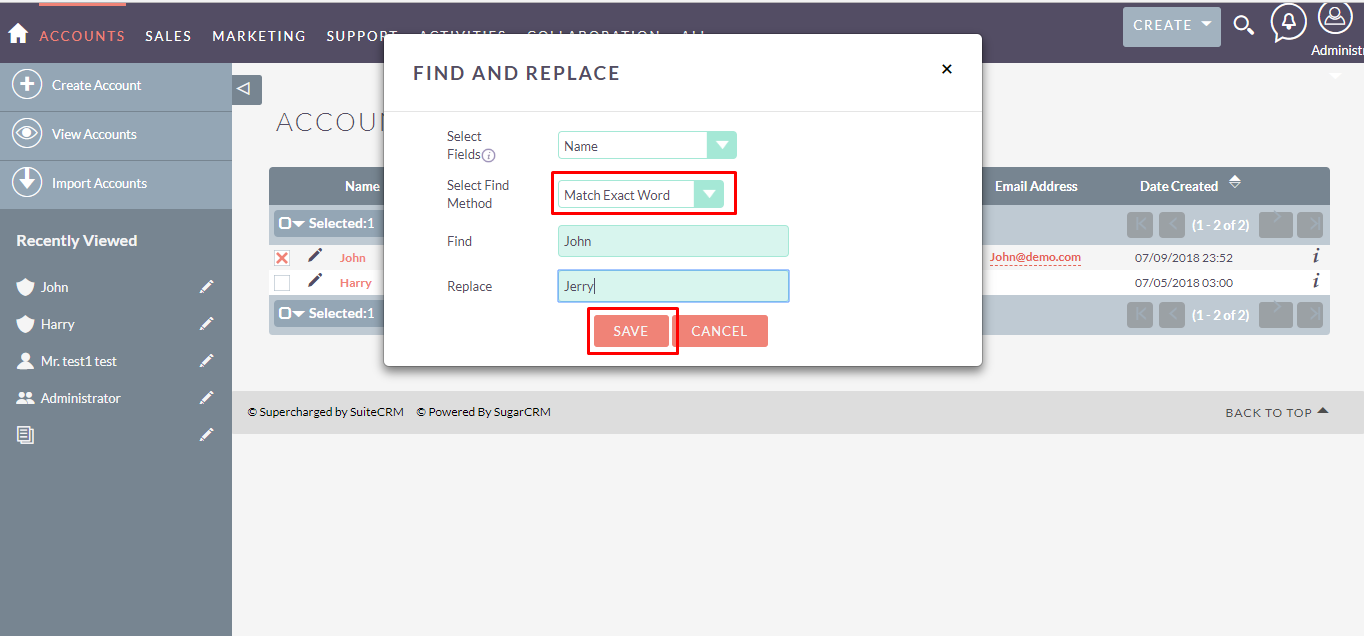Open notifications via the bell icon
Screen dimensions: 1364x636
pos(1288,21)
